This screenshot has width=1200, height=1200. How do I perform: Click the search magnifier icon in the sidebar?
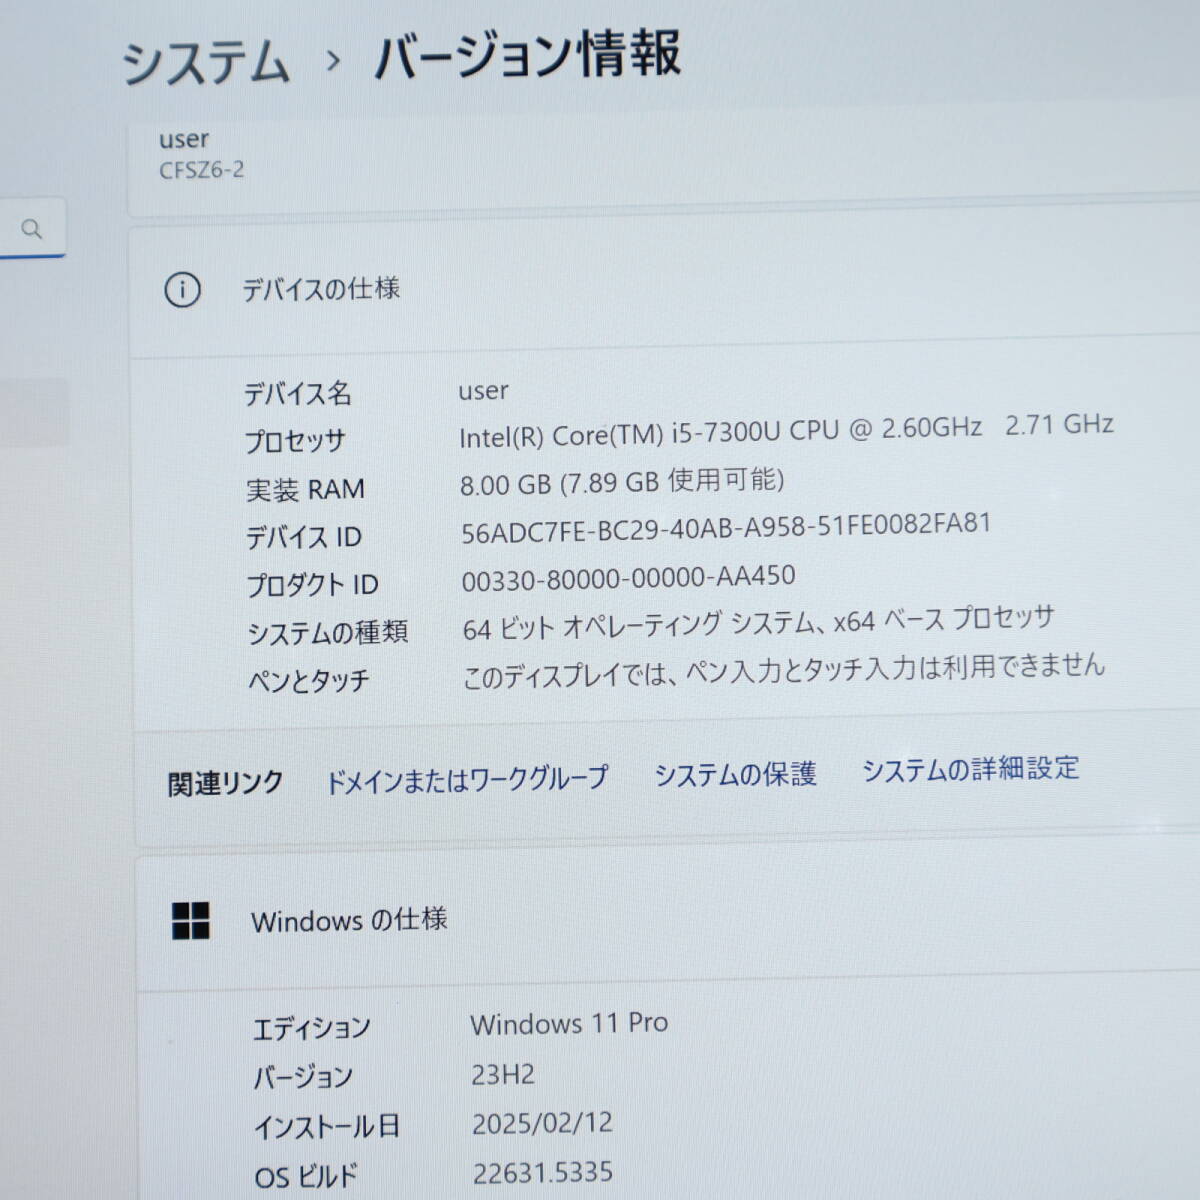pyautogui.click(x=32, y=229)
